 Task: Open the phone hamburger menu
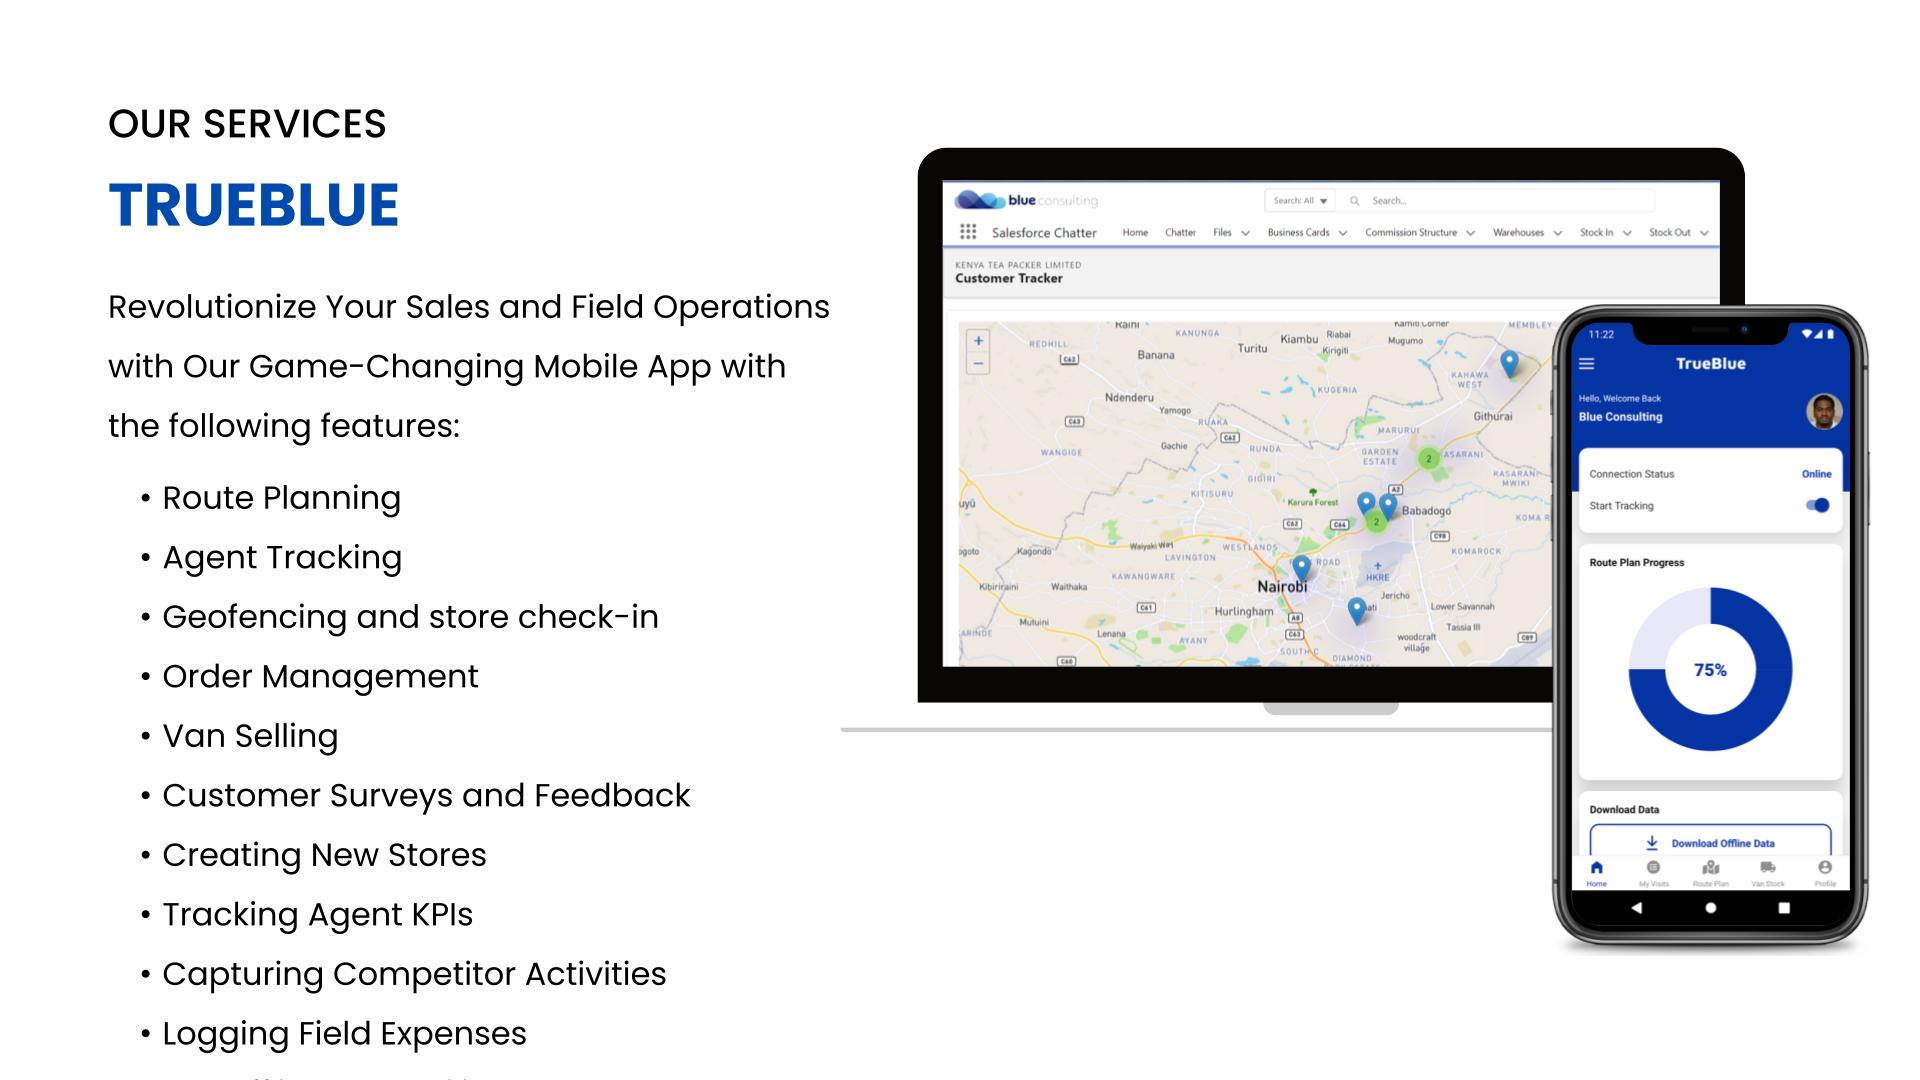coord(1587,364)
